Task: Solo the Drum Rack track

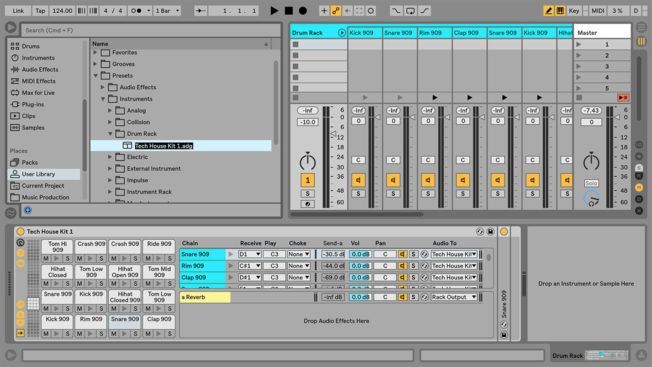Action: click(x=308, y=194)
